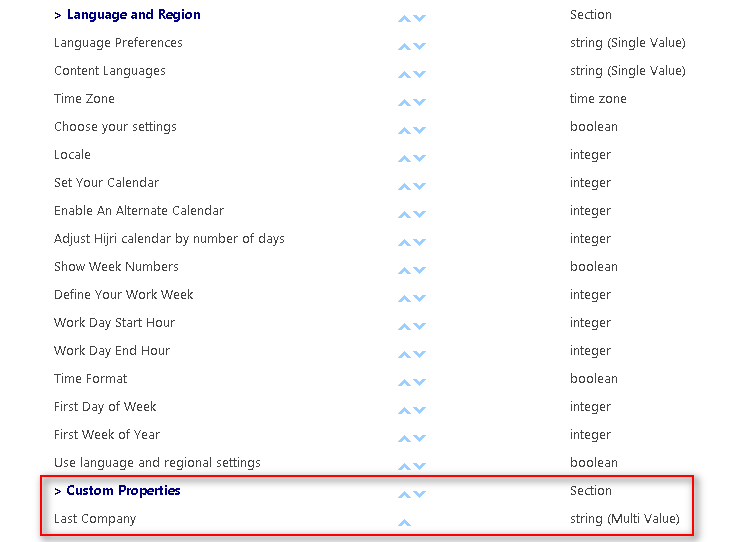Move Time Zone property up
740x542 pixels.
(x=404, y=102)
